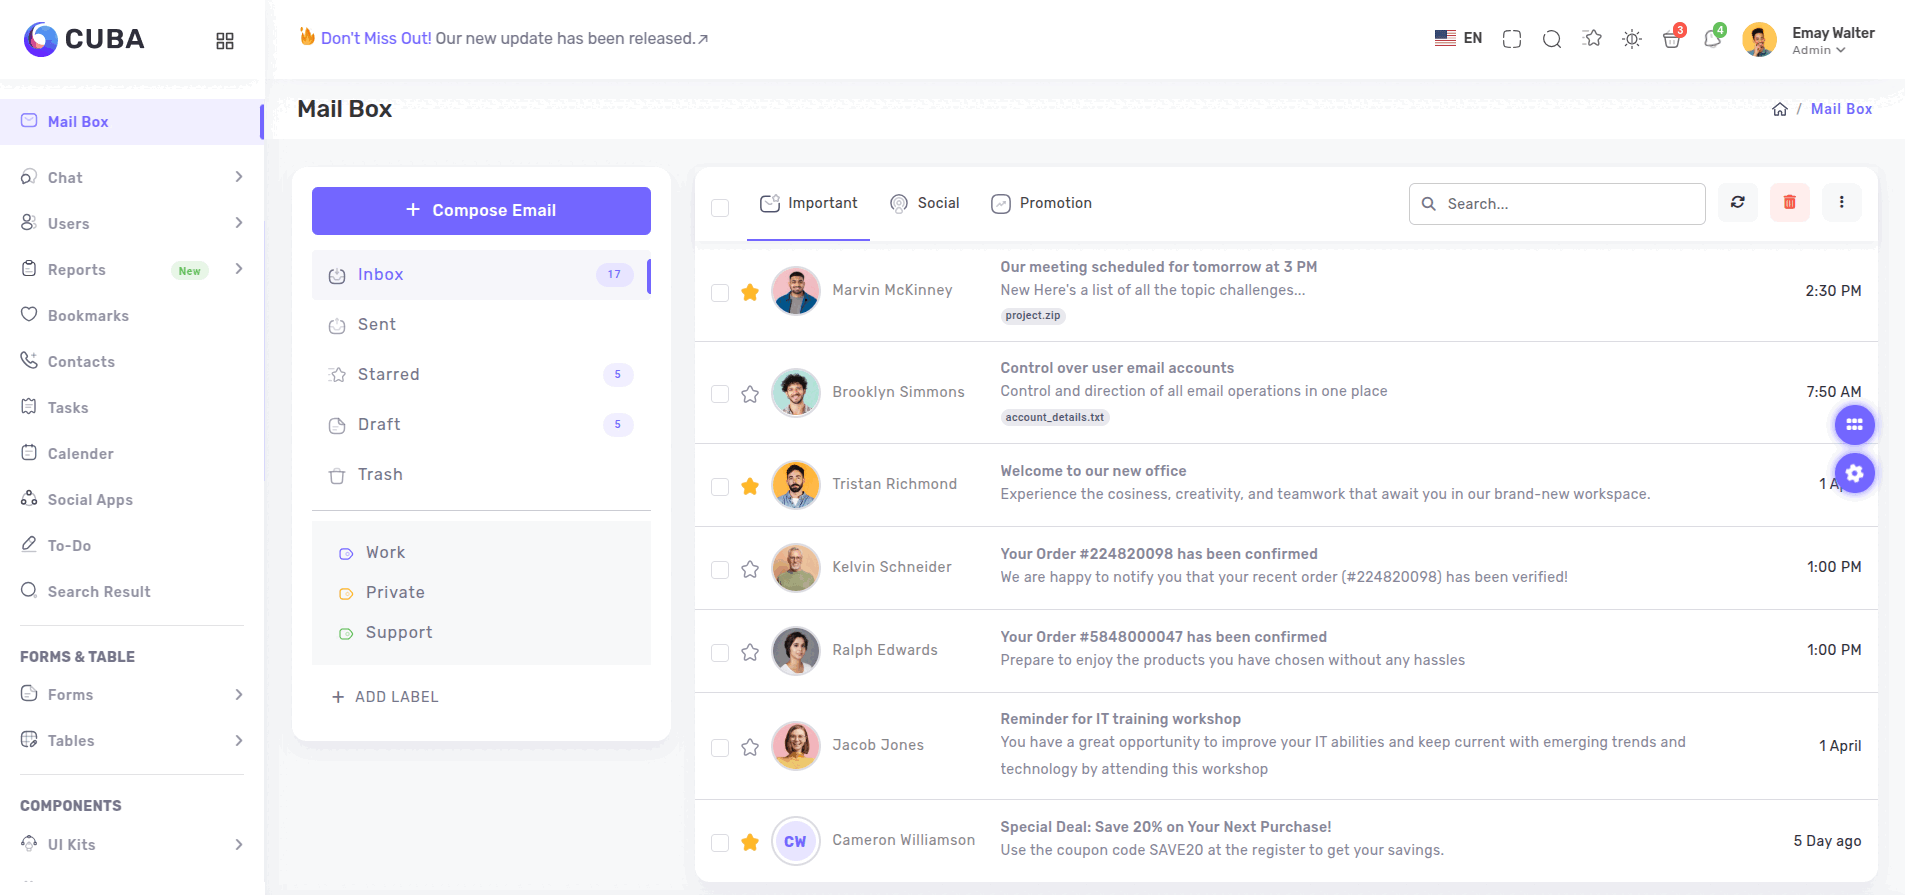Screen dimensions: 1905x896
Task: Click the sidebar grid toggle icon
Action: 225,41
